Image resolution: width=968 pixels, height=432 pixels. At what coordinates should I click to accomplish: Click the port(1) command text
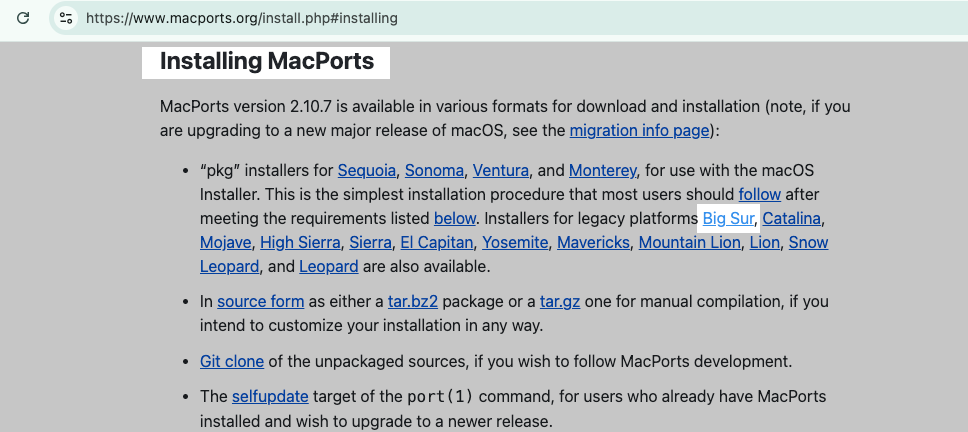440,396
